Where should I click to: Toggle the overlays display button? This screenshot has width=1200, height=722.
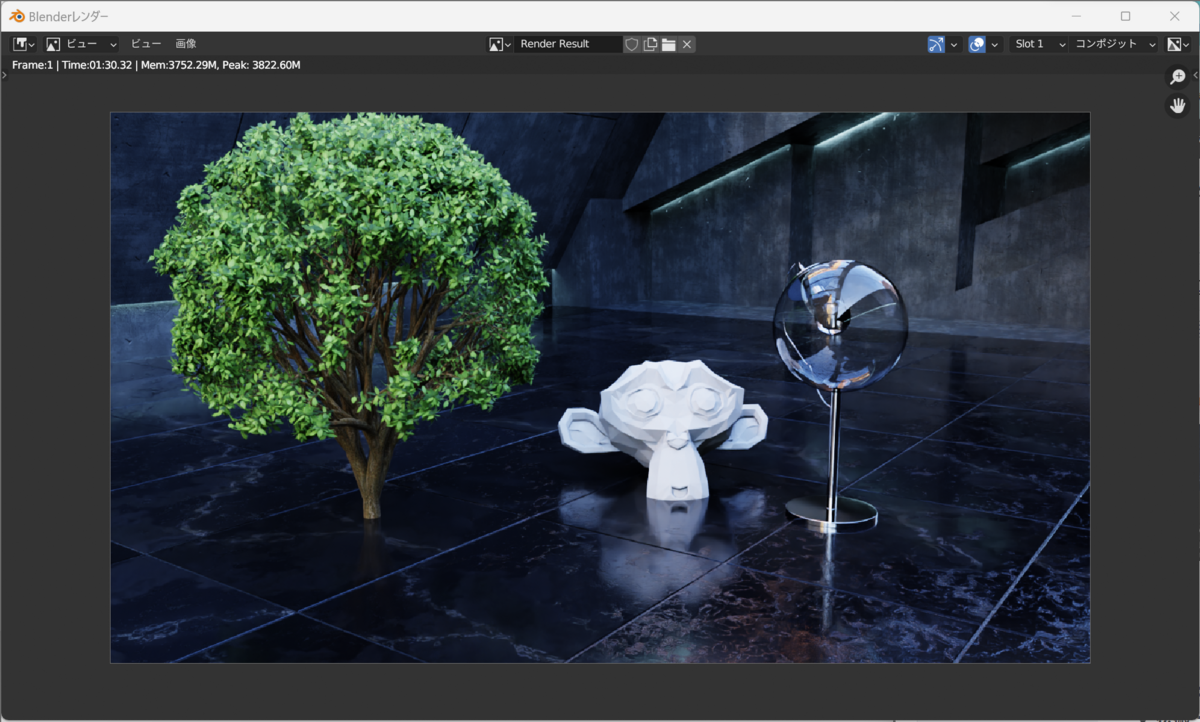click(x=977, y=44)
